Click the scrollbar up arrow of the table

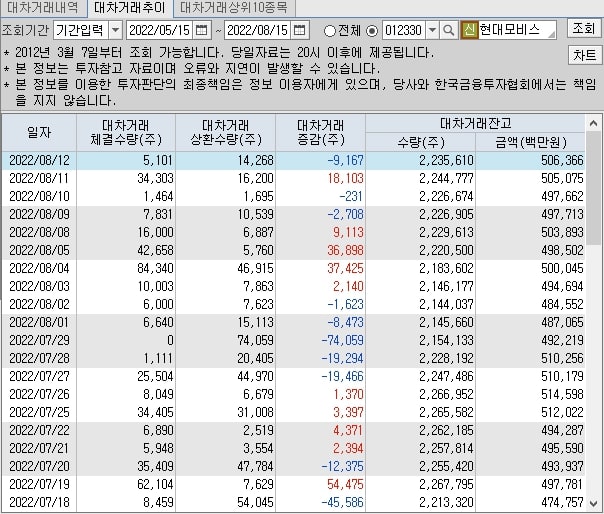pos(594,123)
